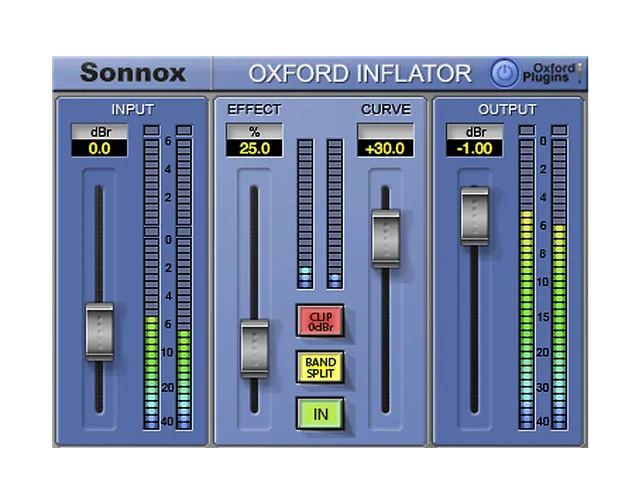
Task: Click the EFFECT section label
Action: click(x=254, y=109)
